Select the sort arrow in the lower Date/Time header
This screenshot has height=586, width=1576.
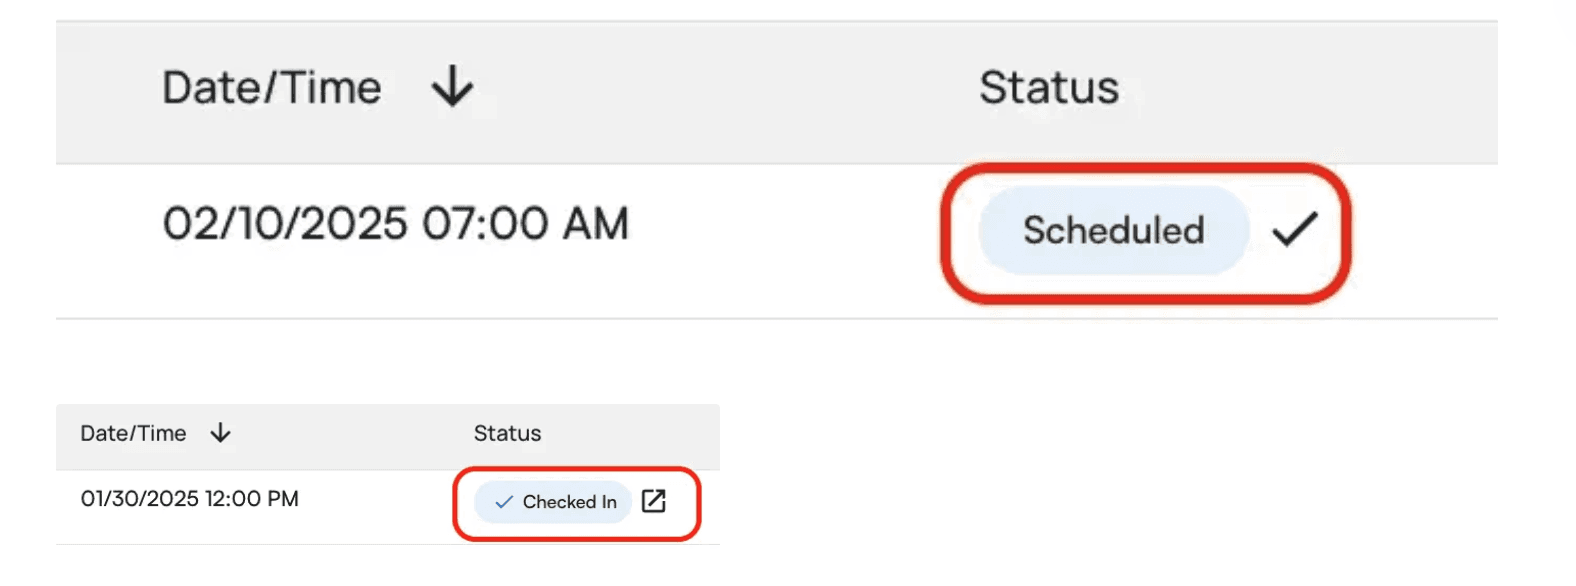click(x=219, y=434)
